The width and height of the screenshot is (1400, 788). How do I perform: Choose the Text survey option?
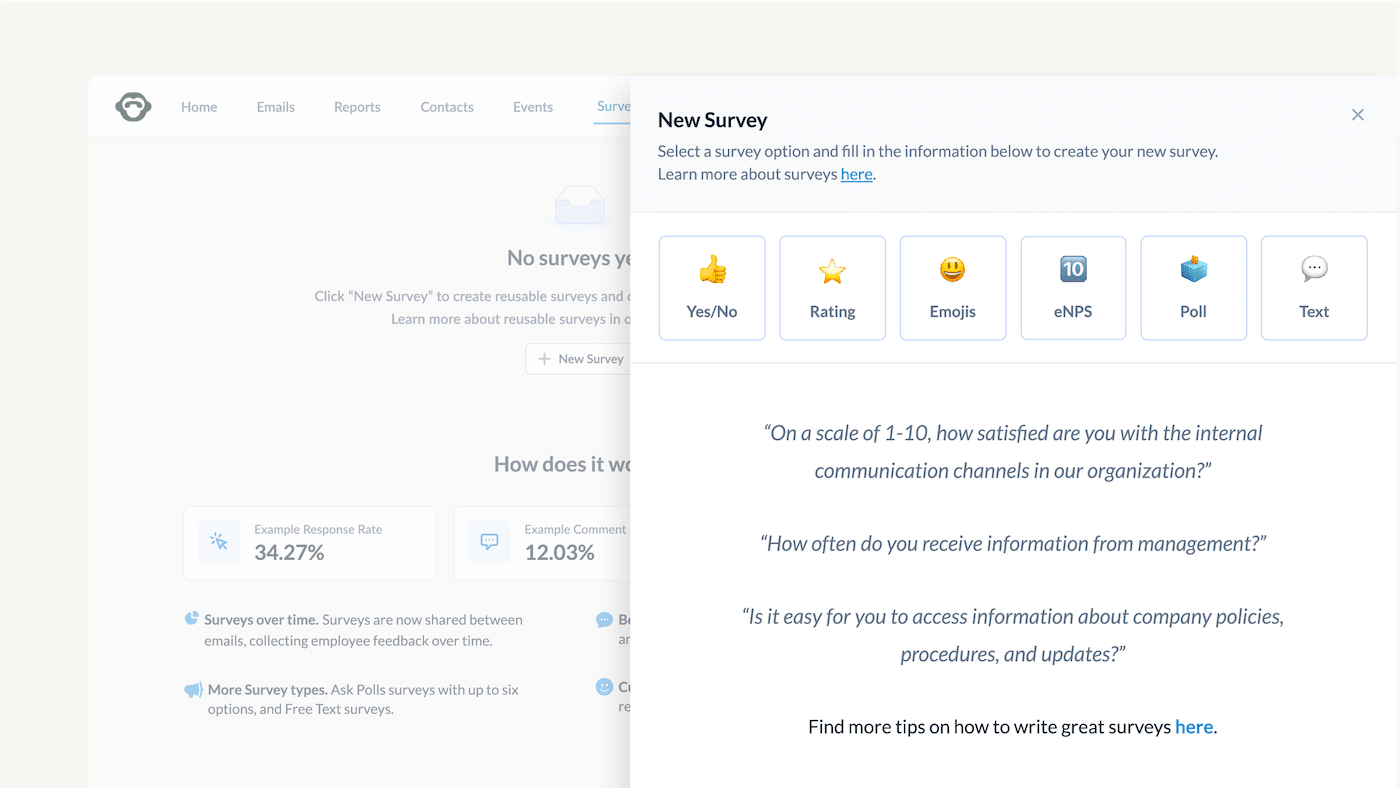(1314, 288)
